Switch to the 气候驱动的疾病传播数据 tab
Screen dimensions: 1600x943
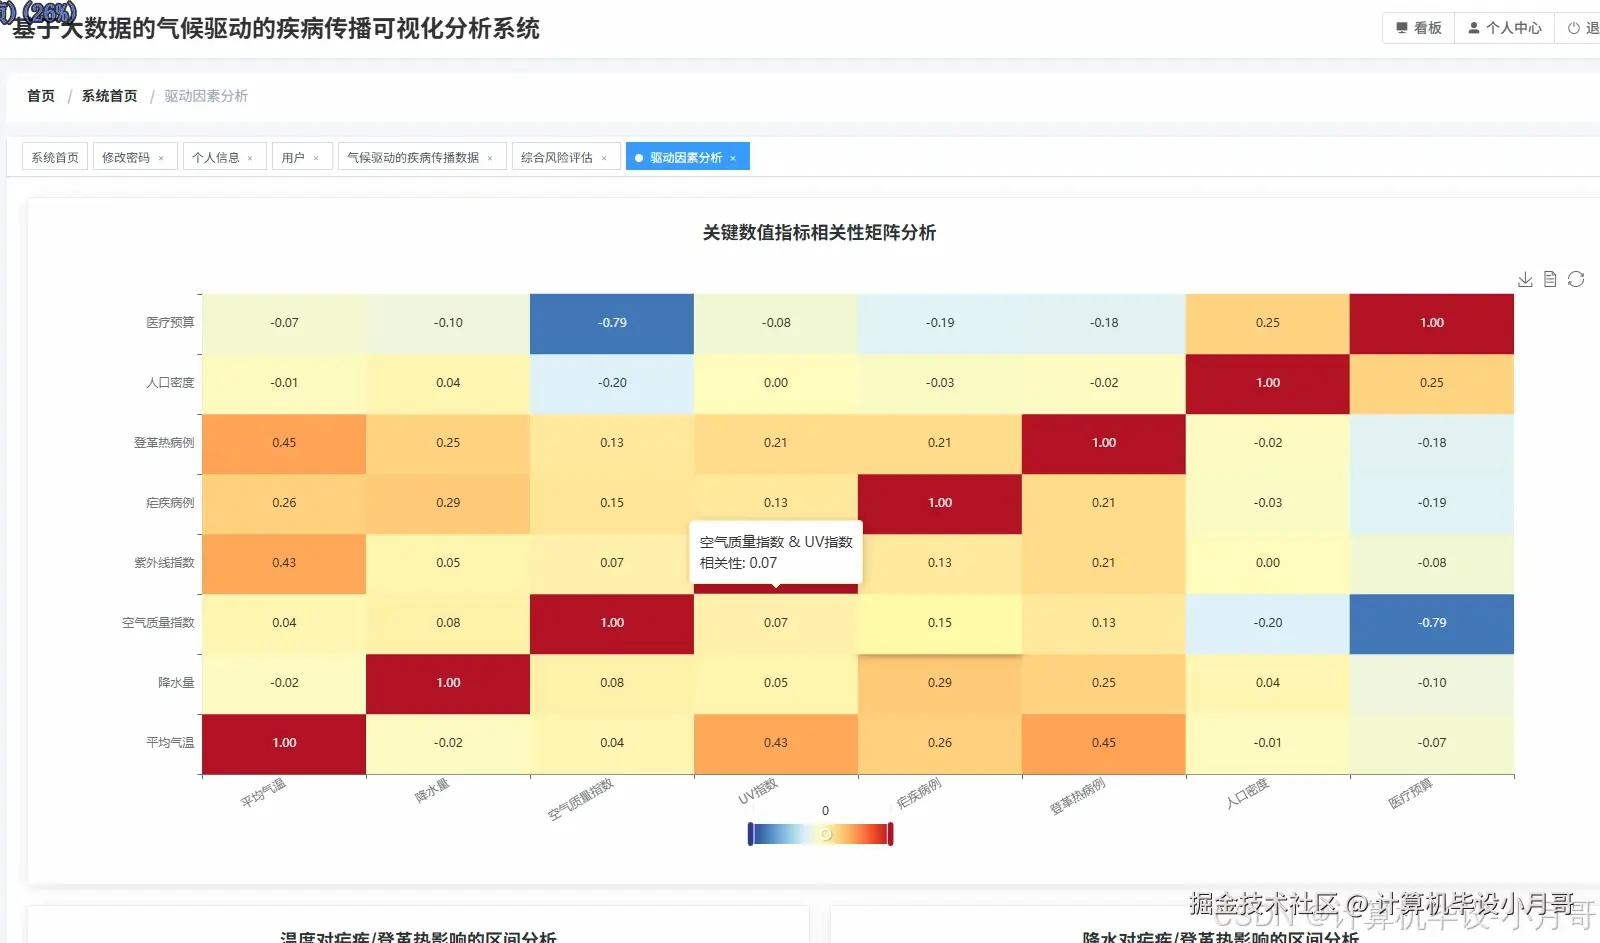[412, 157]
